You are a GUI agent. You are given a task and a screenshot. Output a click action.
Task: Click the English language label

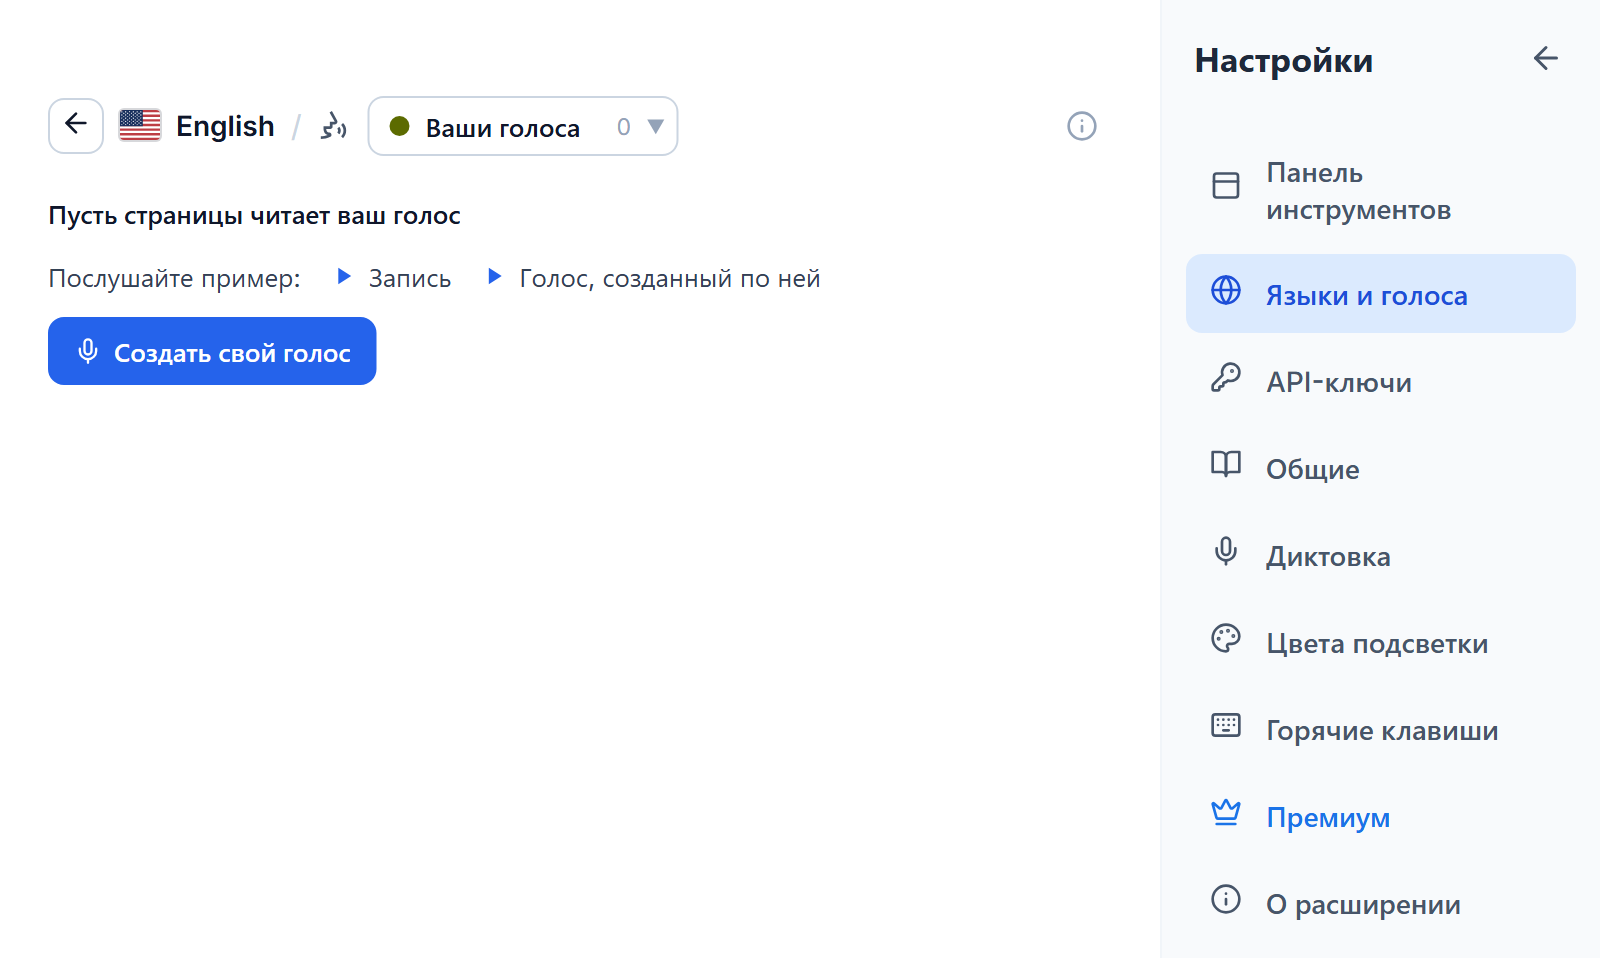(x=225, y=126)
